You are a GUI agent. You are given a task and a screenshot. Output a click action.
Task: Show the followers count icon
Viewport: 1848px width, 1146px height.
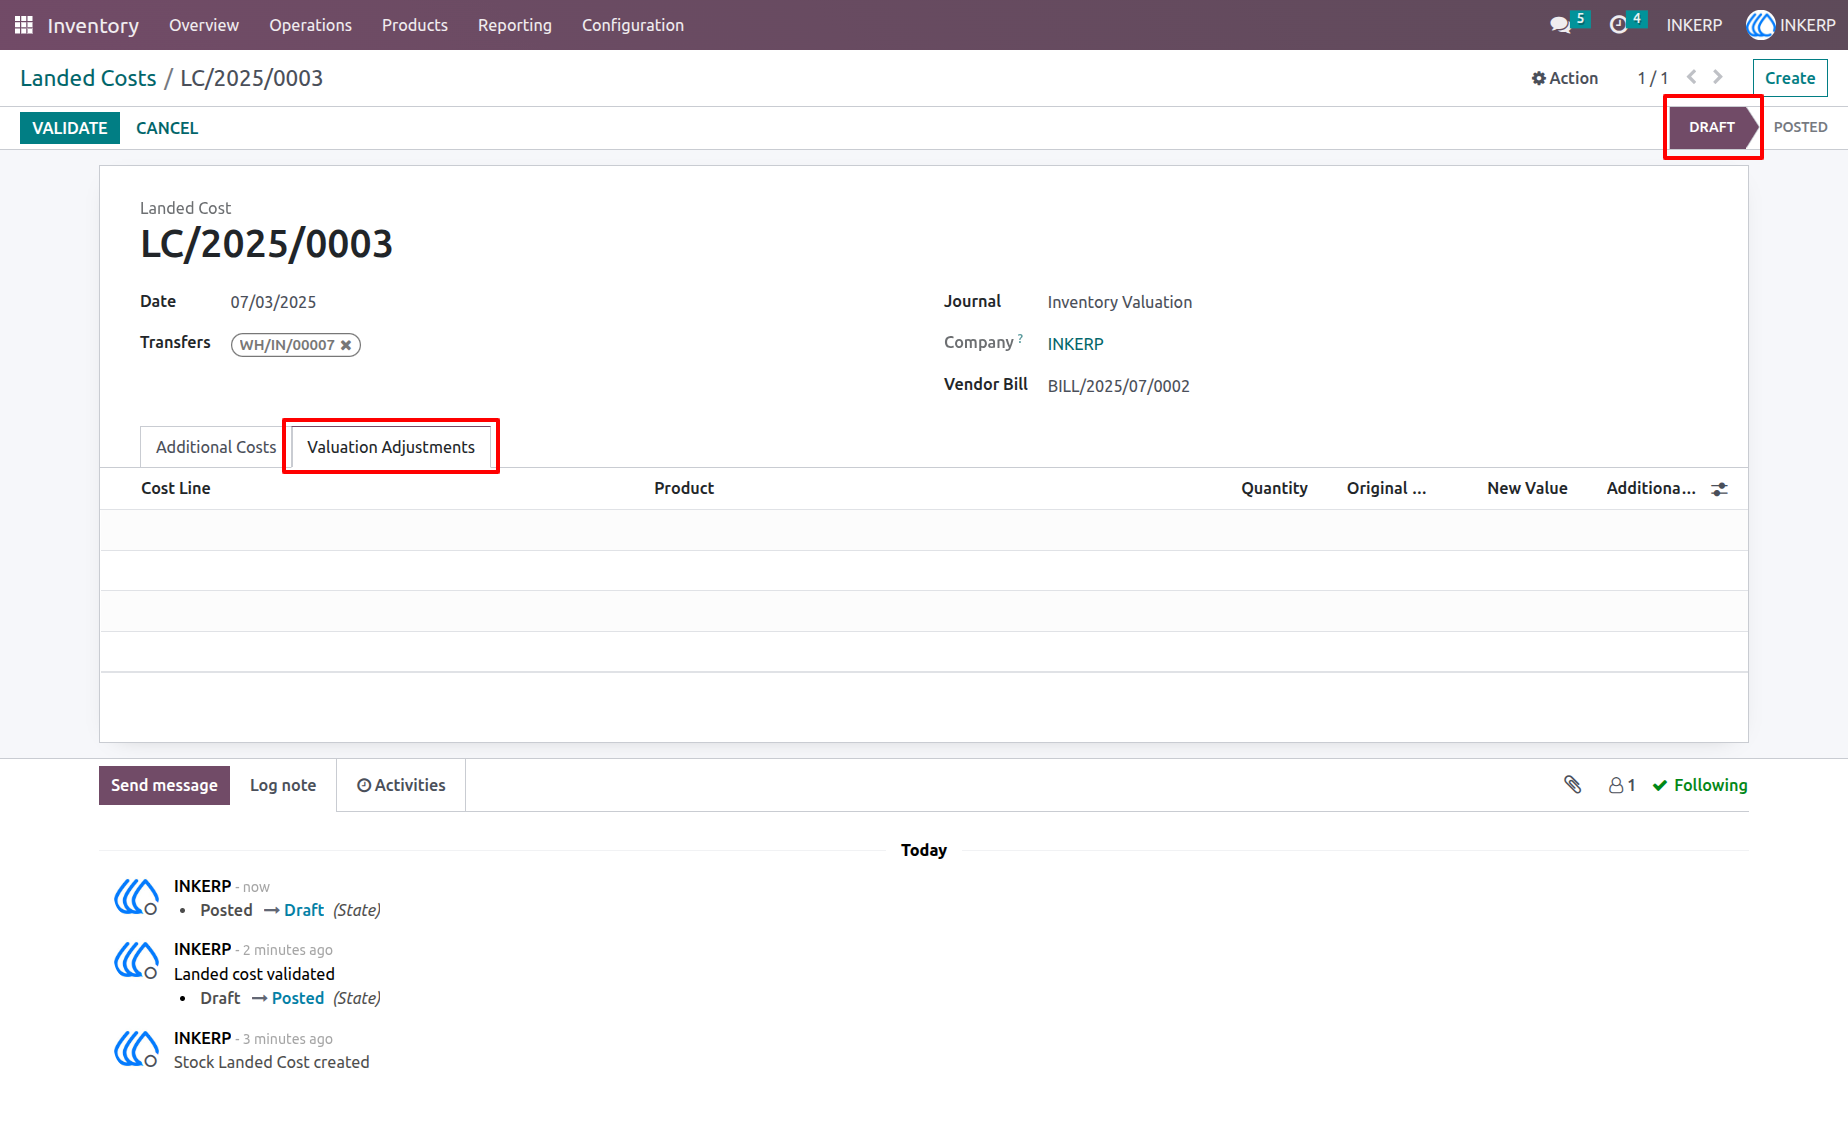[x=1622, y=786]
